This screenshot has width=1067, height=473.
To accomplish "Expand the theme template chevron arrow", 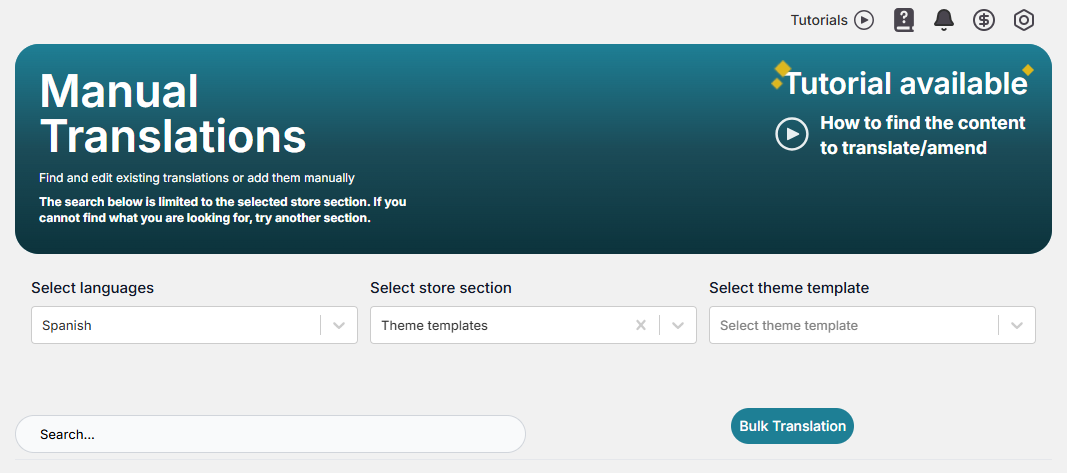I will [x=1017, y=325].
